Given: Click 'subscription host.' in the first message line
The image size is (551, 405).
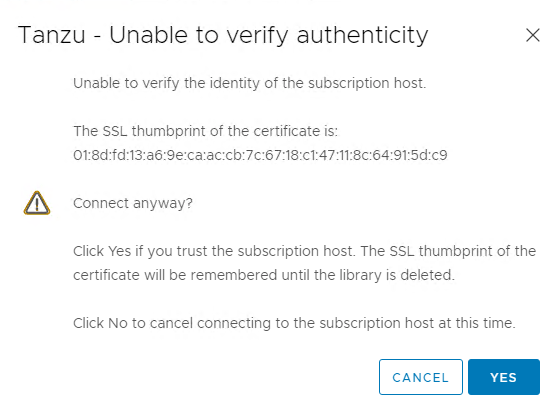Looking at the screenshot, I should (367, 84).
